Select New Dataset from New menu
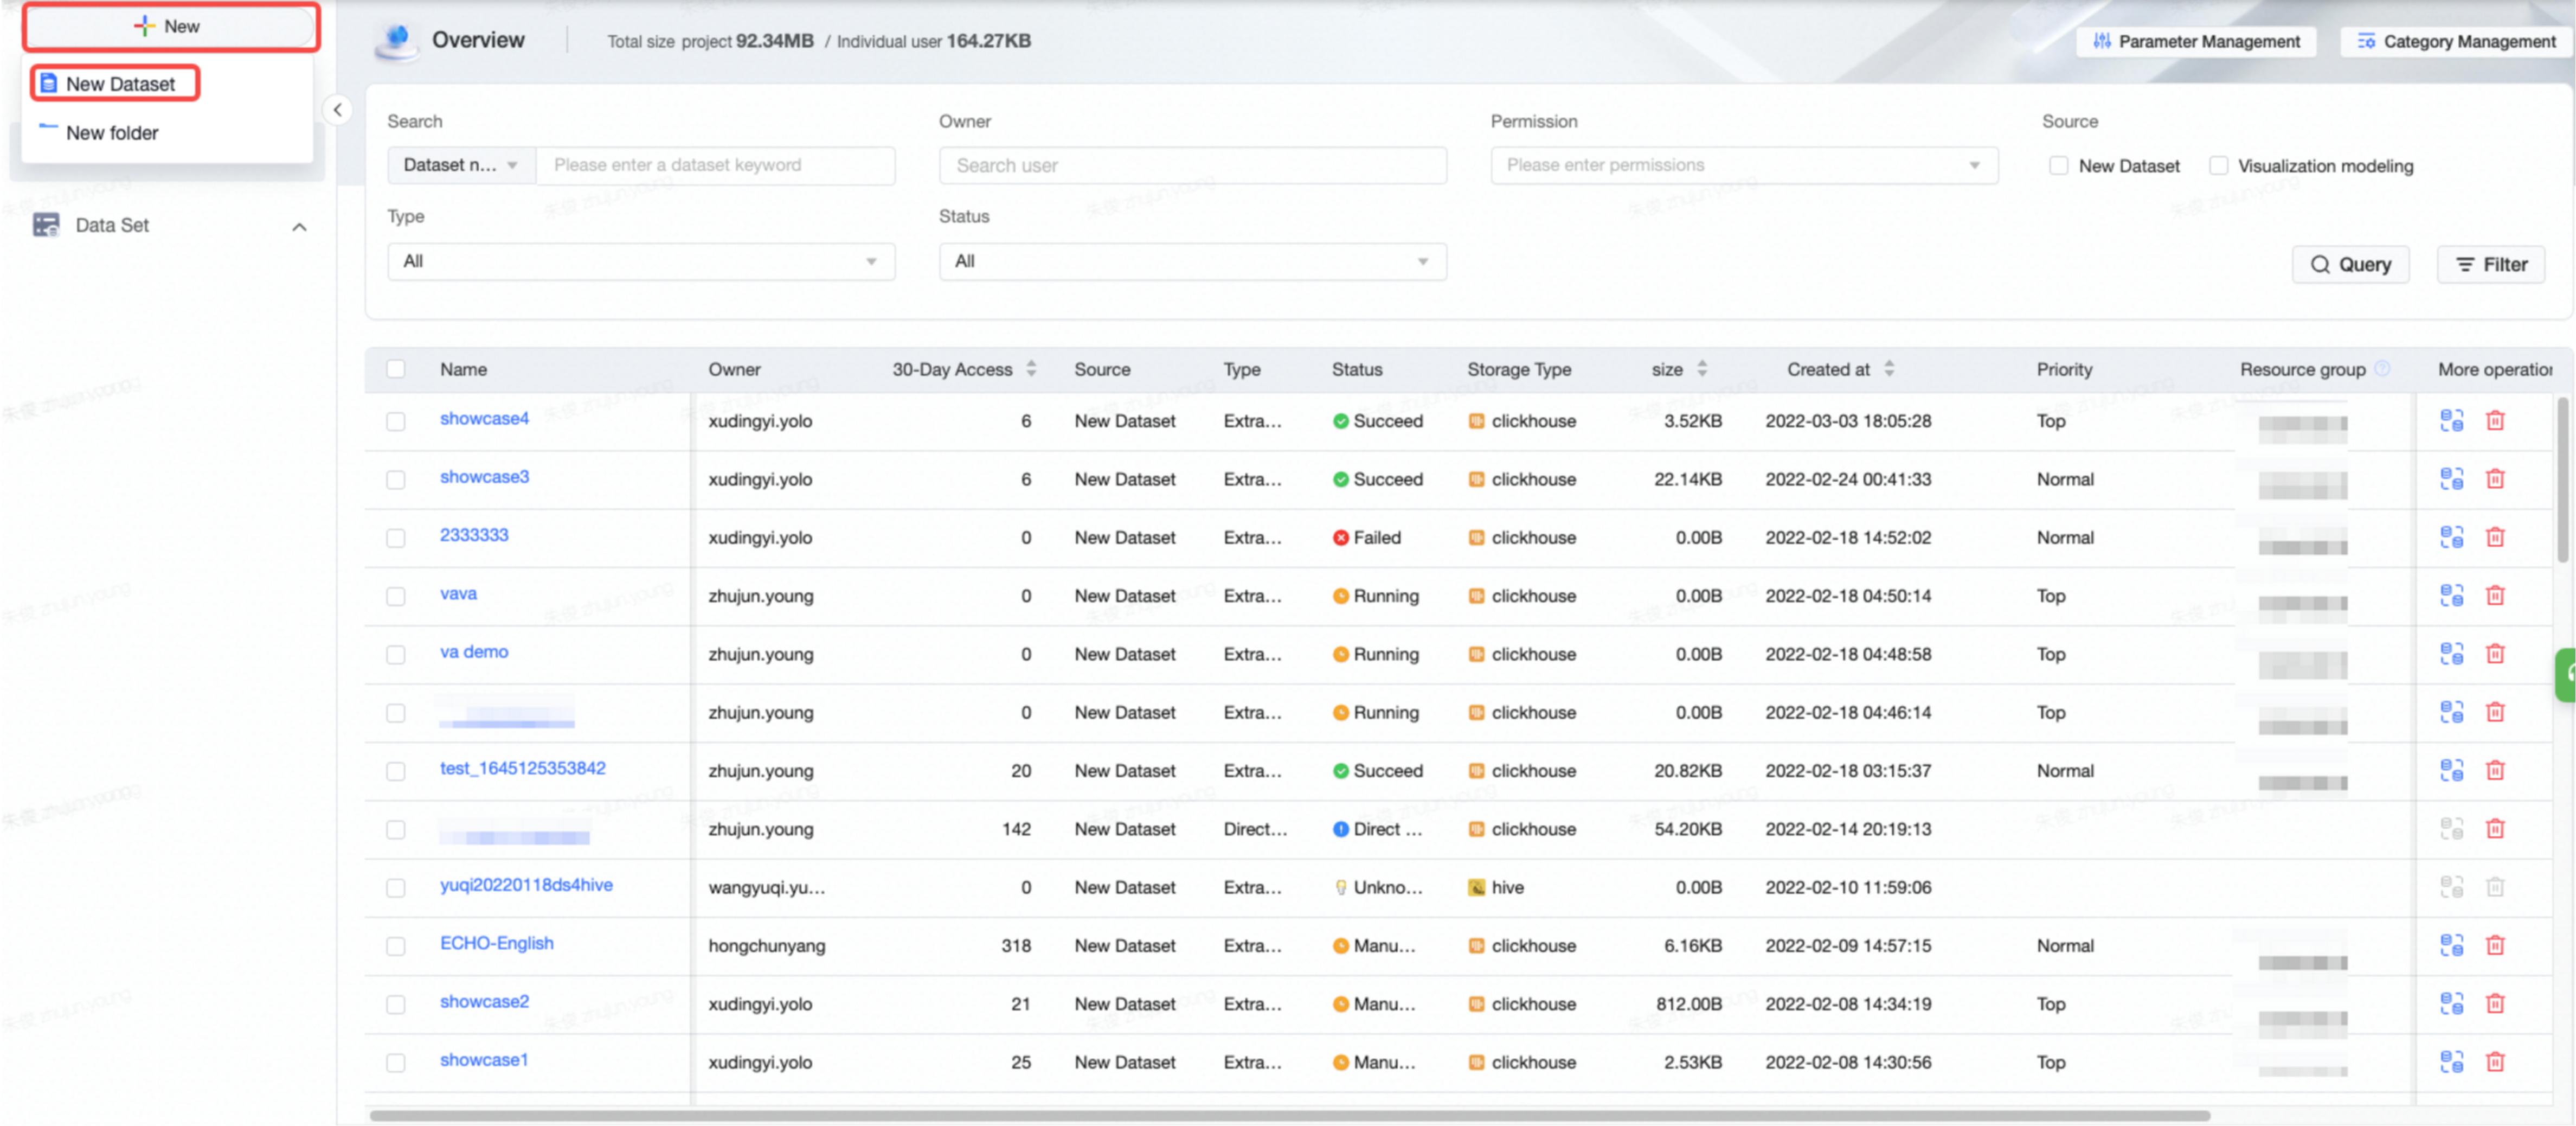This screenshot has width=2576, height=1126. click(x=116, y=84)
